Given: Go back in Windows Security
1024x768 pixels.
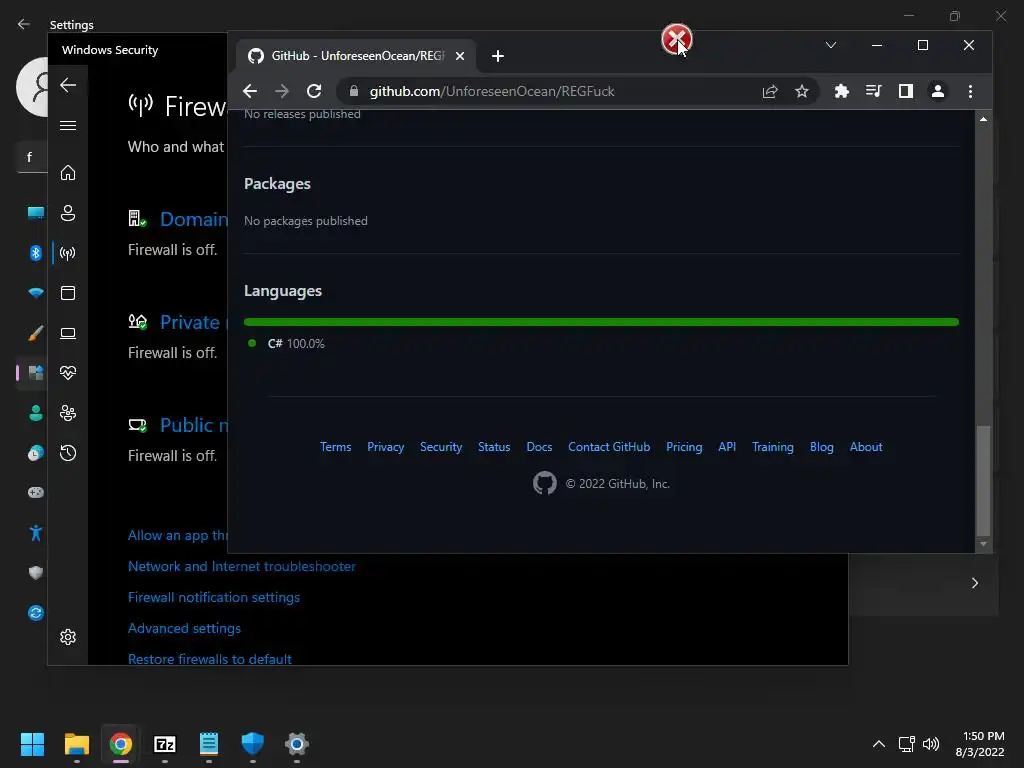Looking at the screenshot, I should point(68,85).
